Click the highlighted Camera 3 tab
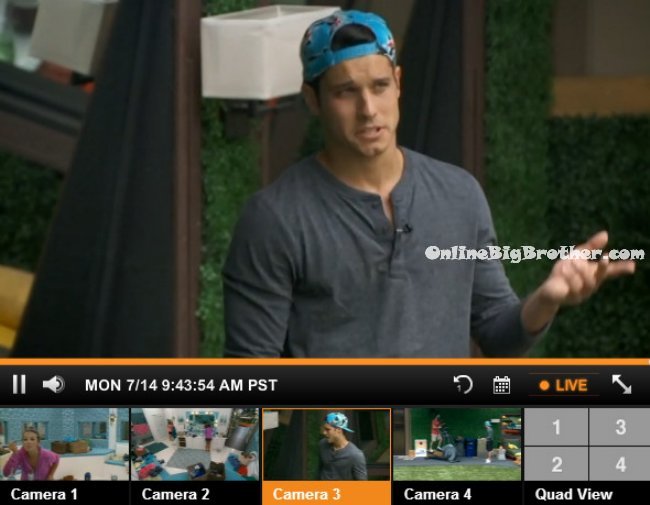The image size is (650, 505). coord(326,493)
